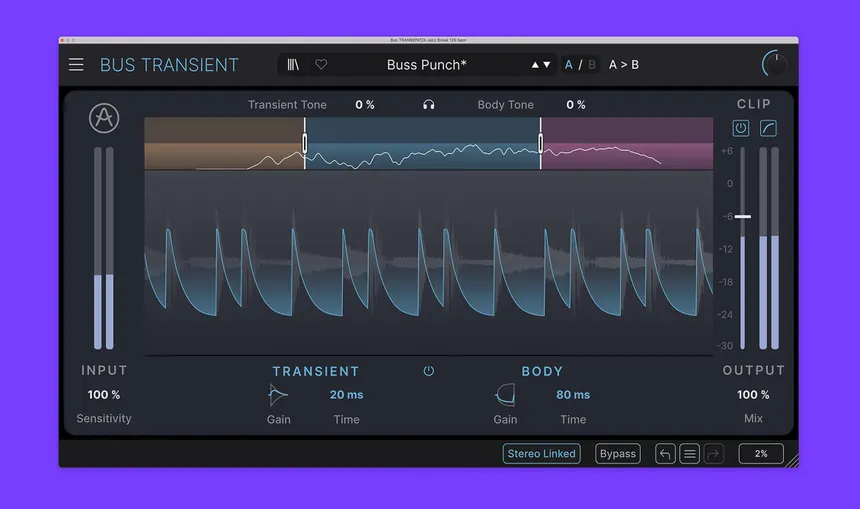Click the Bypass button

617,454
